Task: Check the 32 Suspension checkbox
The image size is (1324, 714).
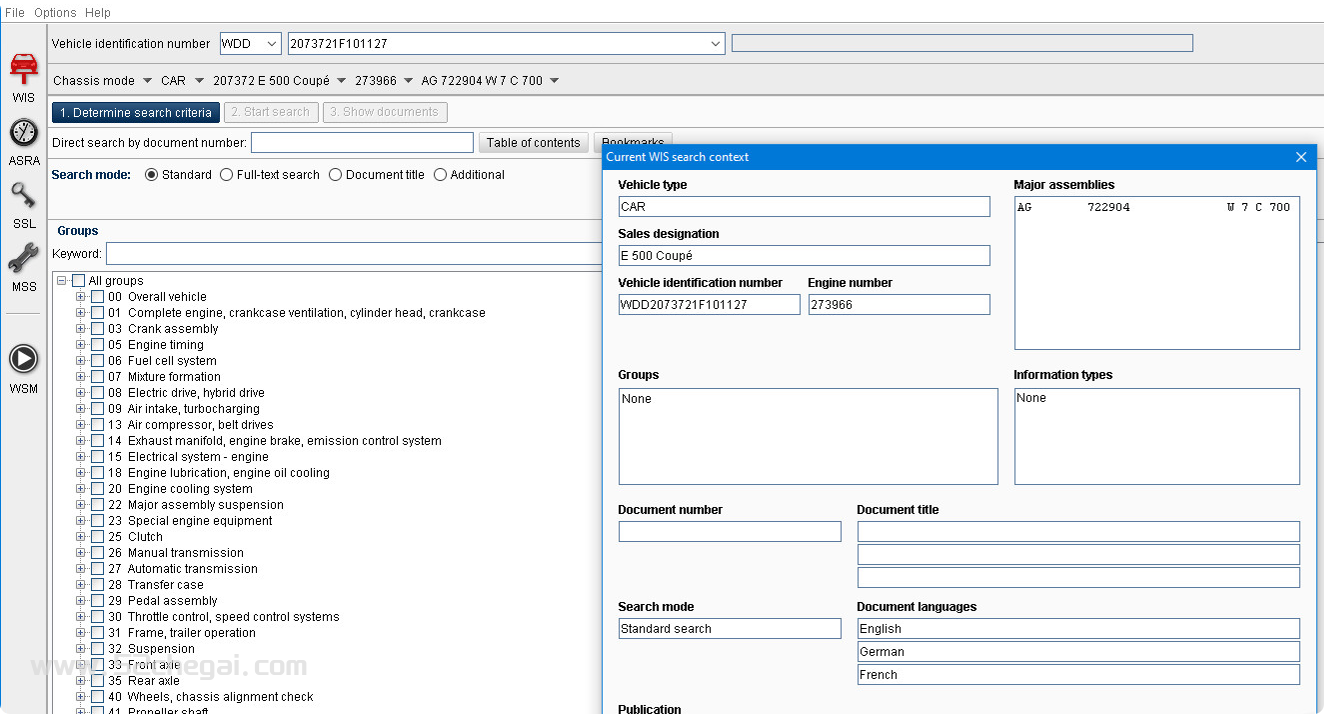Action: [x=98, y=649]
